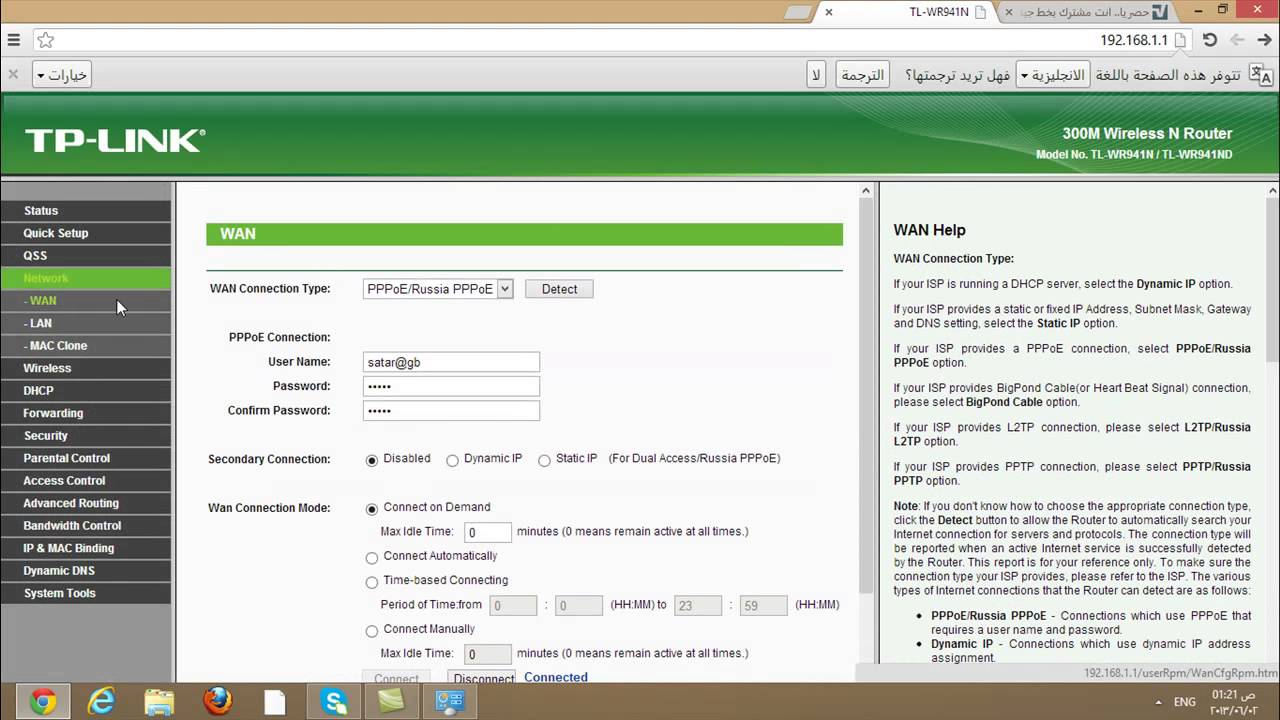1280x720 pixels.
Task: Choose Connect on Demand mode
Action: (x=372, y=509)
